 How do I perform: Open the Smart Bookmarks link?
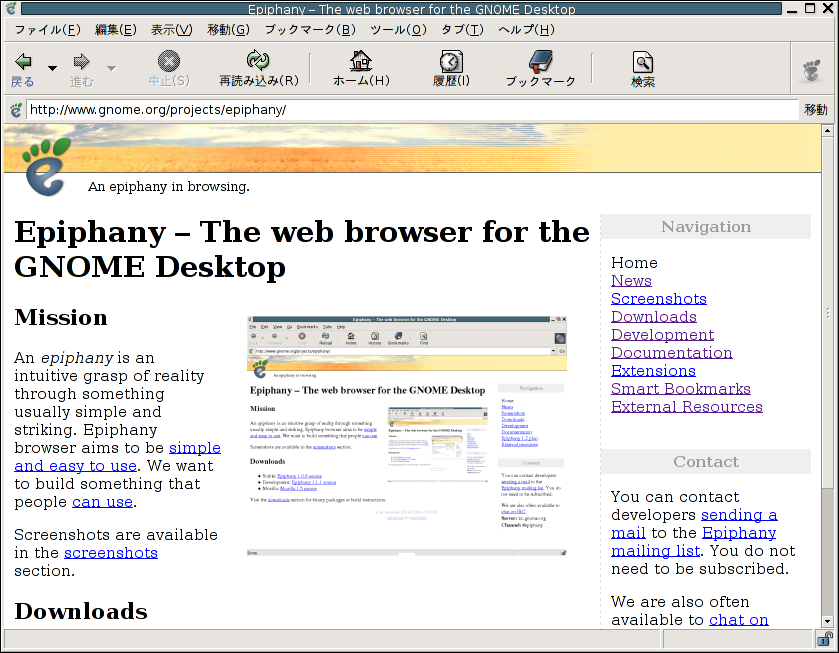(681, 389)
